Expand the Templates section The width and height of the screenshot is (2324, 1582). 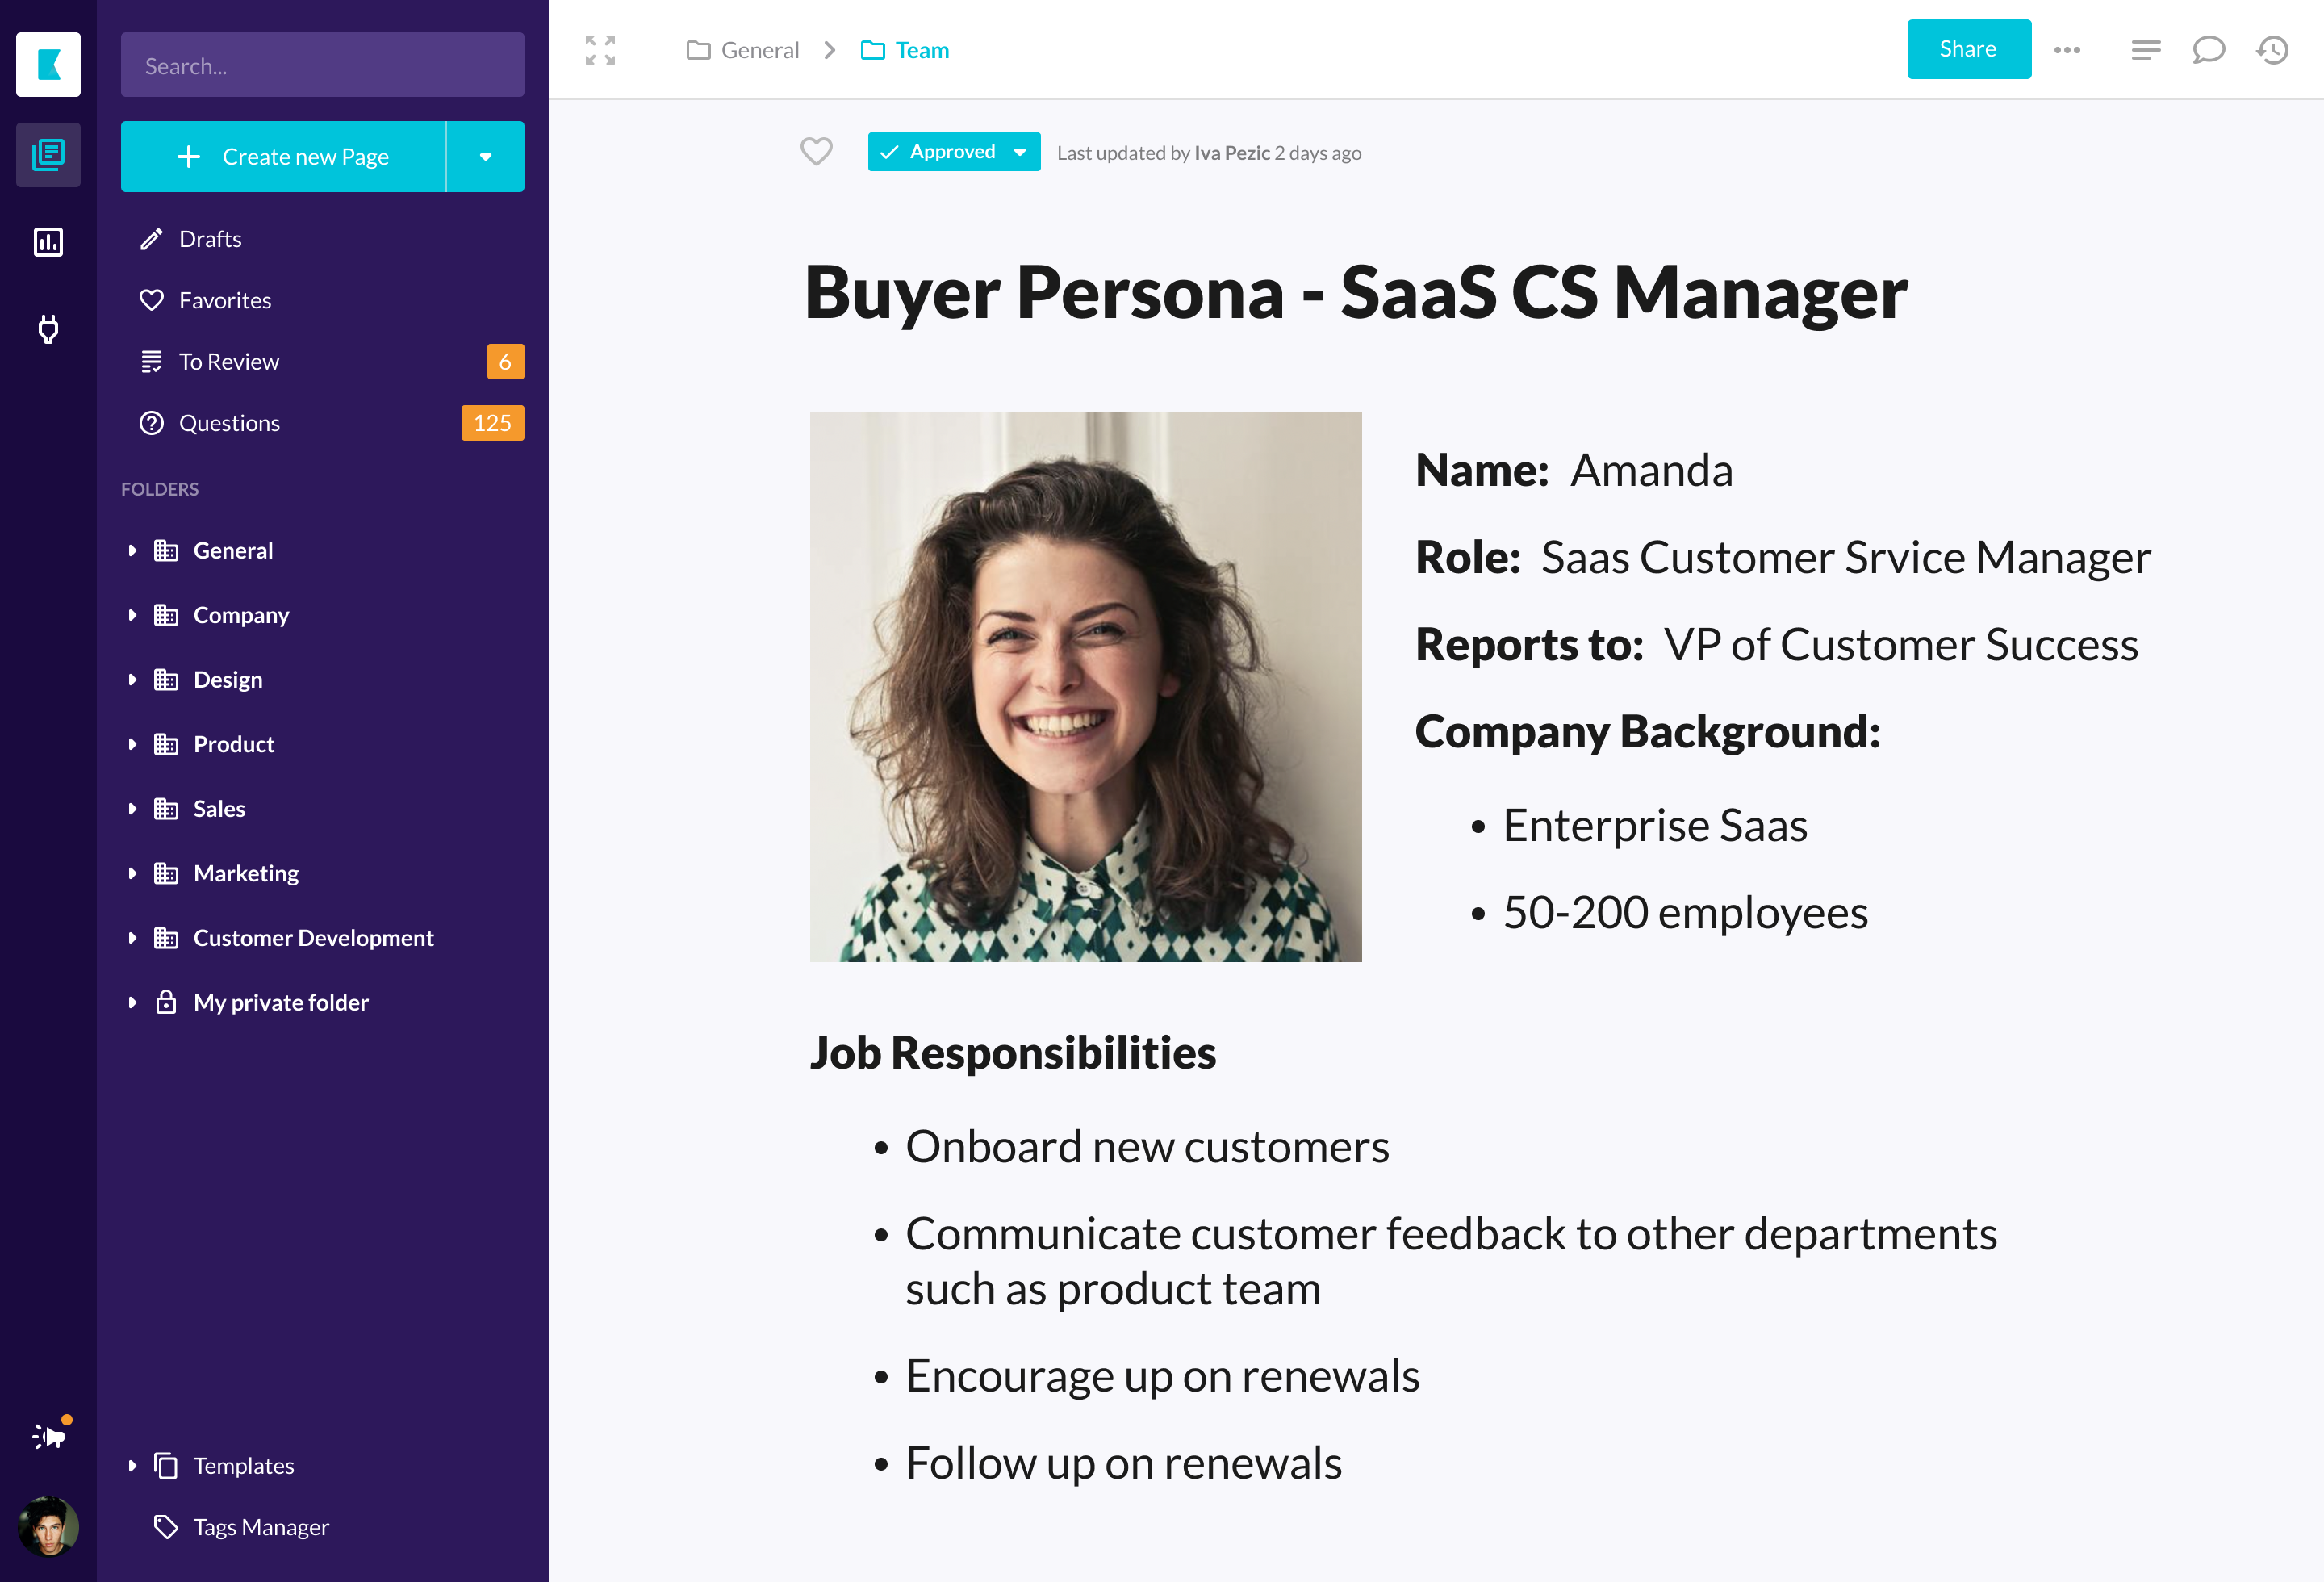(x=132, y=1466)
